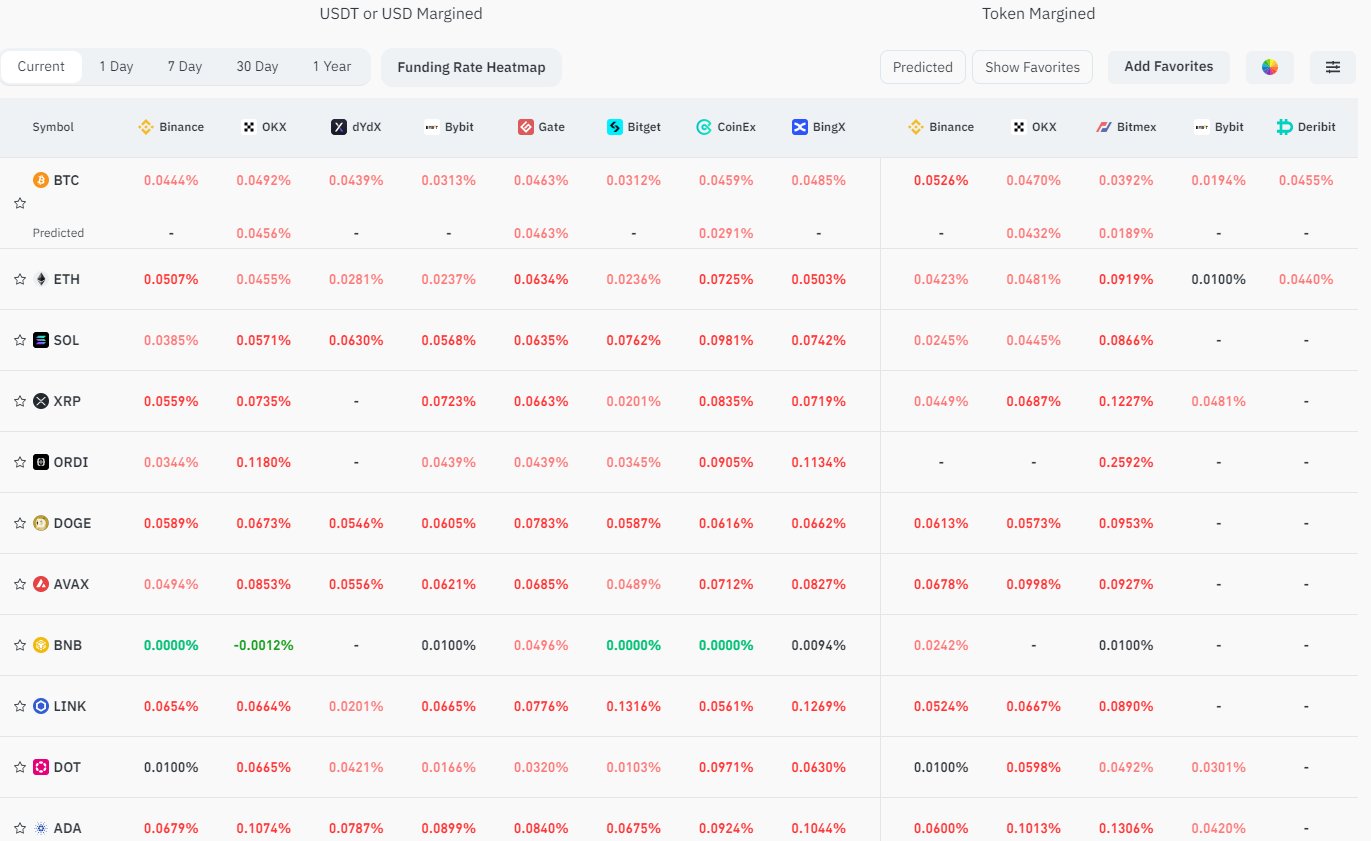The width and height of the screenshot is (1371, 841).
Task: Favorite DOGE with its star
Action: pos(19,523)
